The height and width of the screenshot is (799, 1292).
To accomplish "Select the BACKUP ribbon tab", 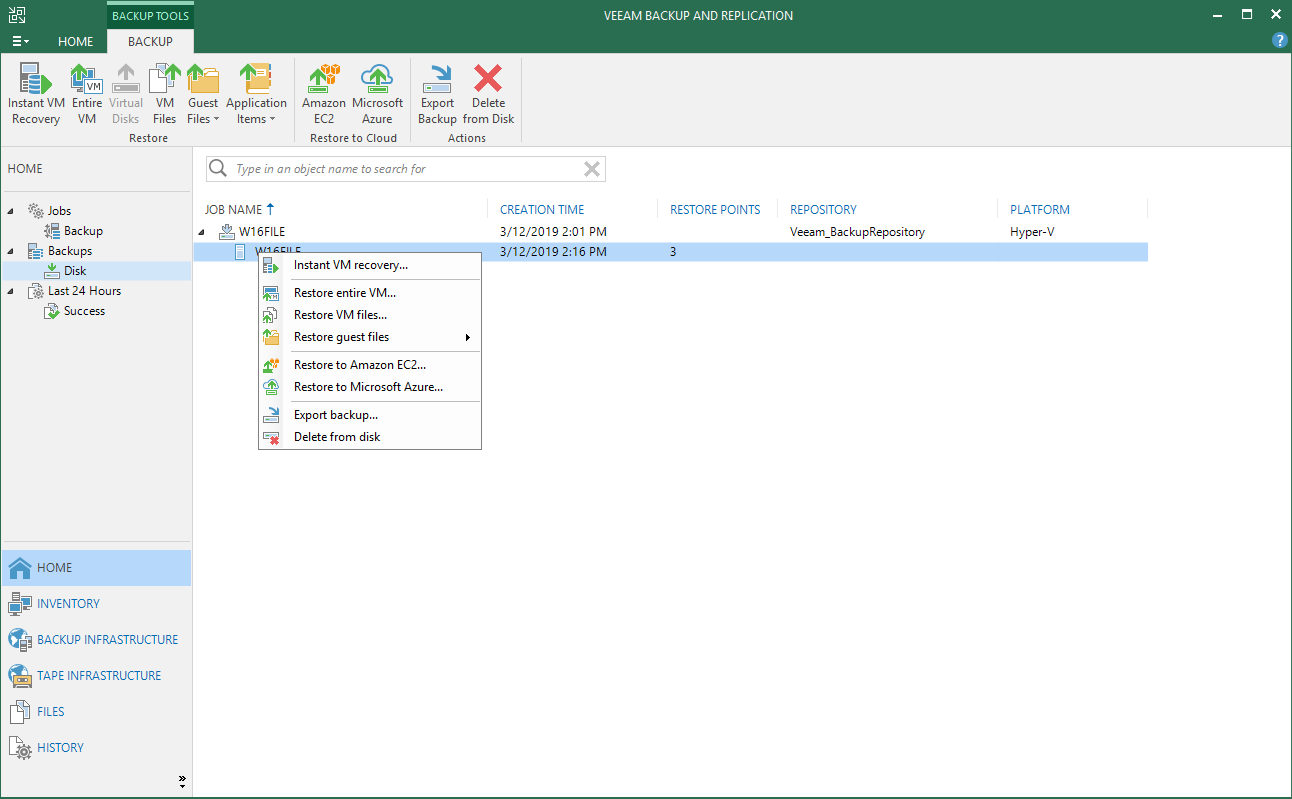I will pos(150,42).
